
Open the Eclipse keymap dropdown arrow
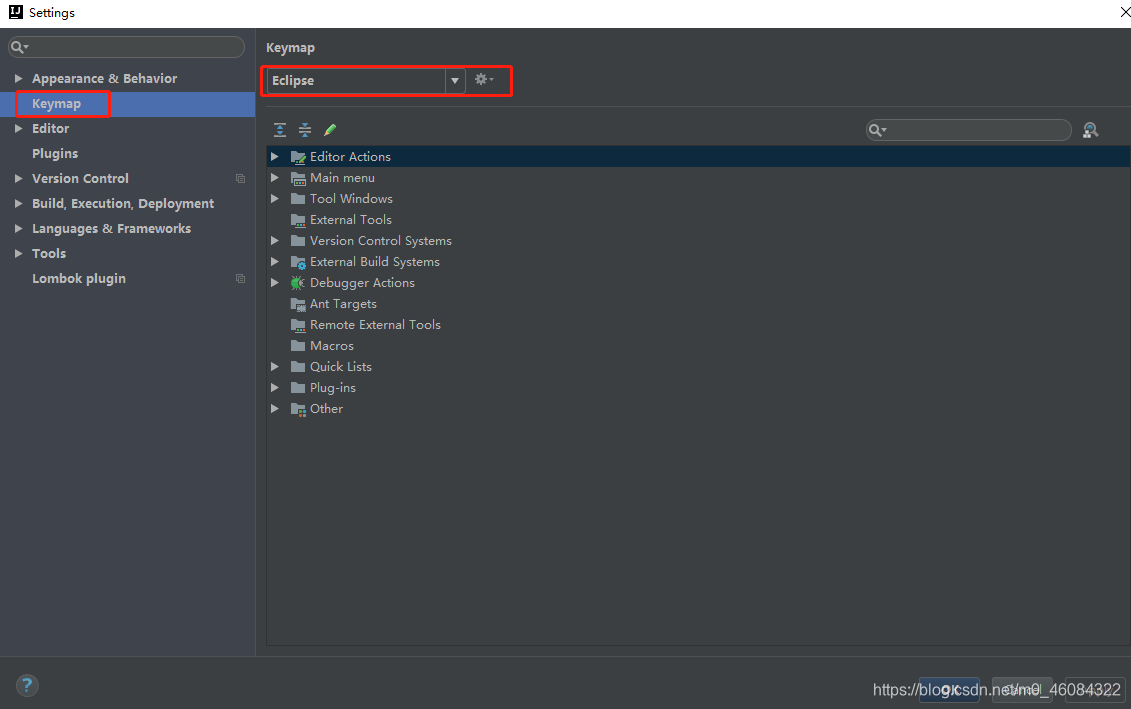(454, 81)
